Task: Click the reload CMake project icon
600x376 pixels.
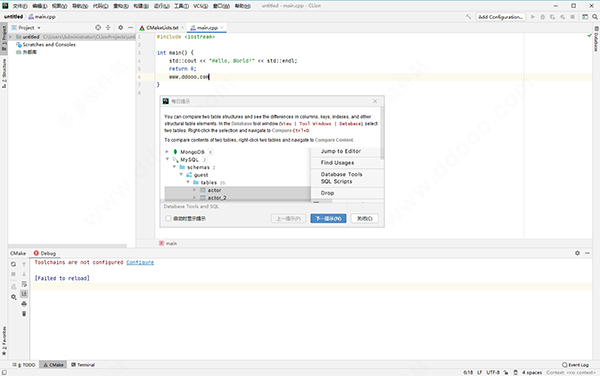Action: pyautogui.click(x=13, y=264)
